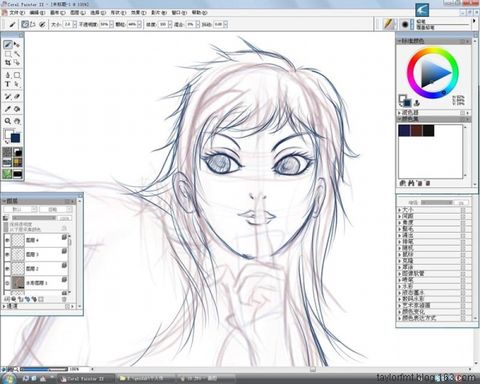Open the 帮助 menu
The height and width of the screenshot is (384, 480).
pos(199,13)
